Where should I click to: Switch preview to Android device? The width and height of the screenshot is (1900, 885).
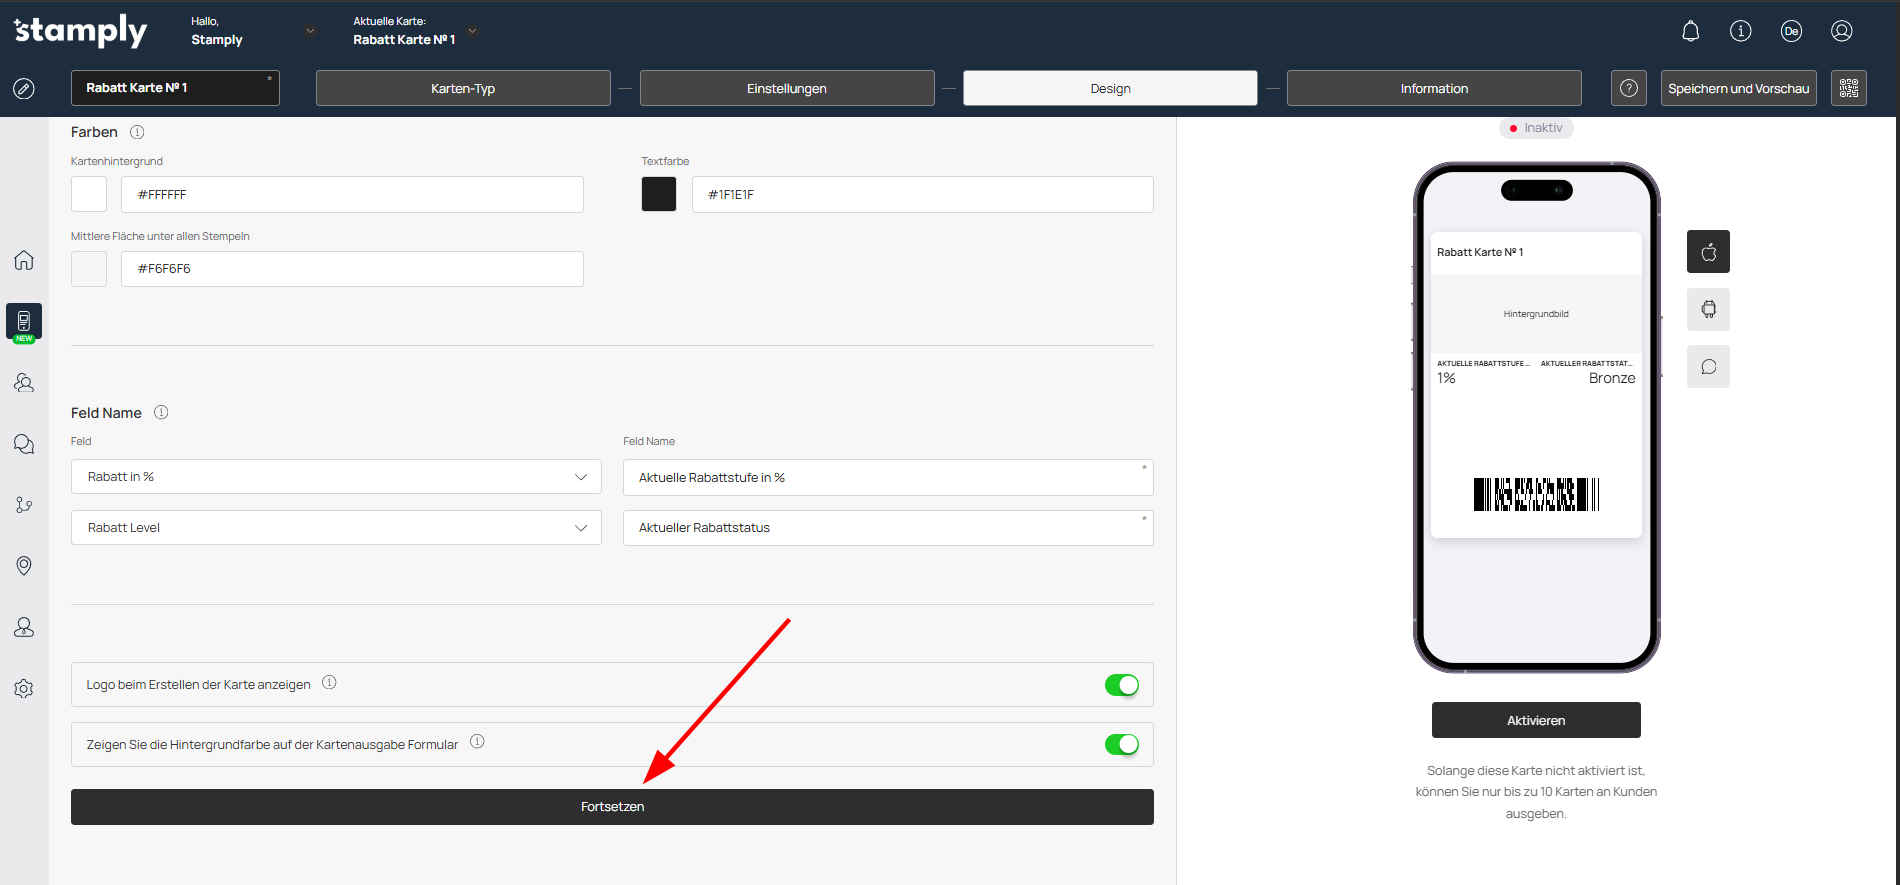pyautogui.click(x=1708, y=309)
